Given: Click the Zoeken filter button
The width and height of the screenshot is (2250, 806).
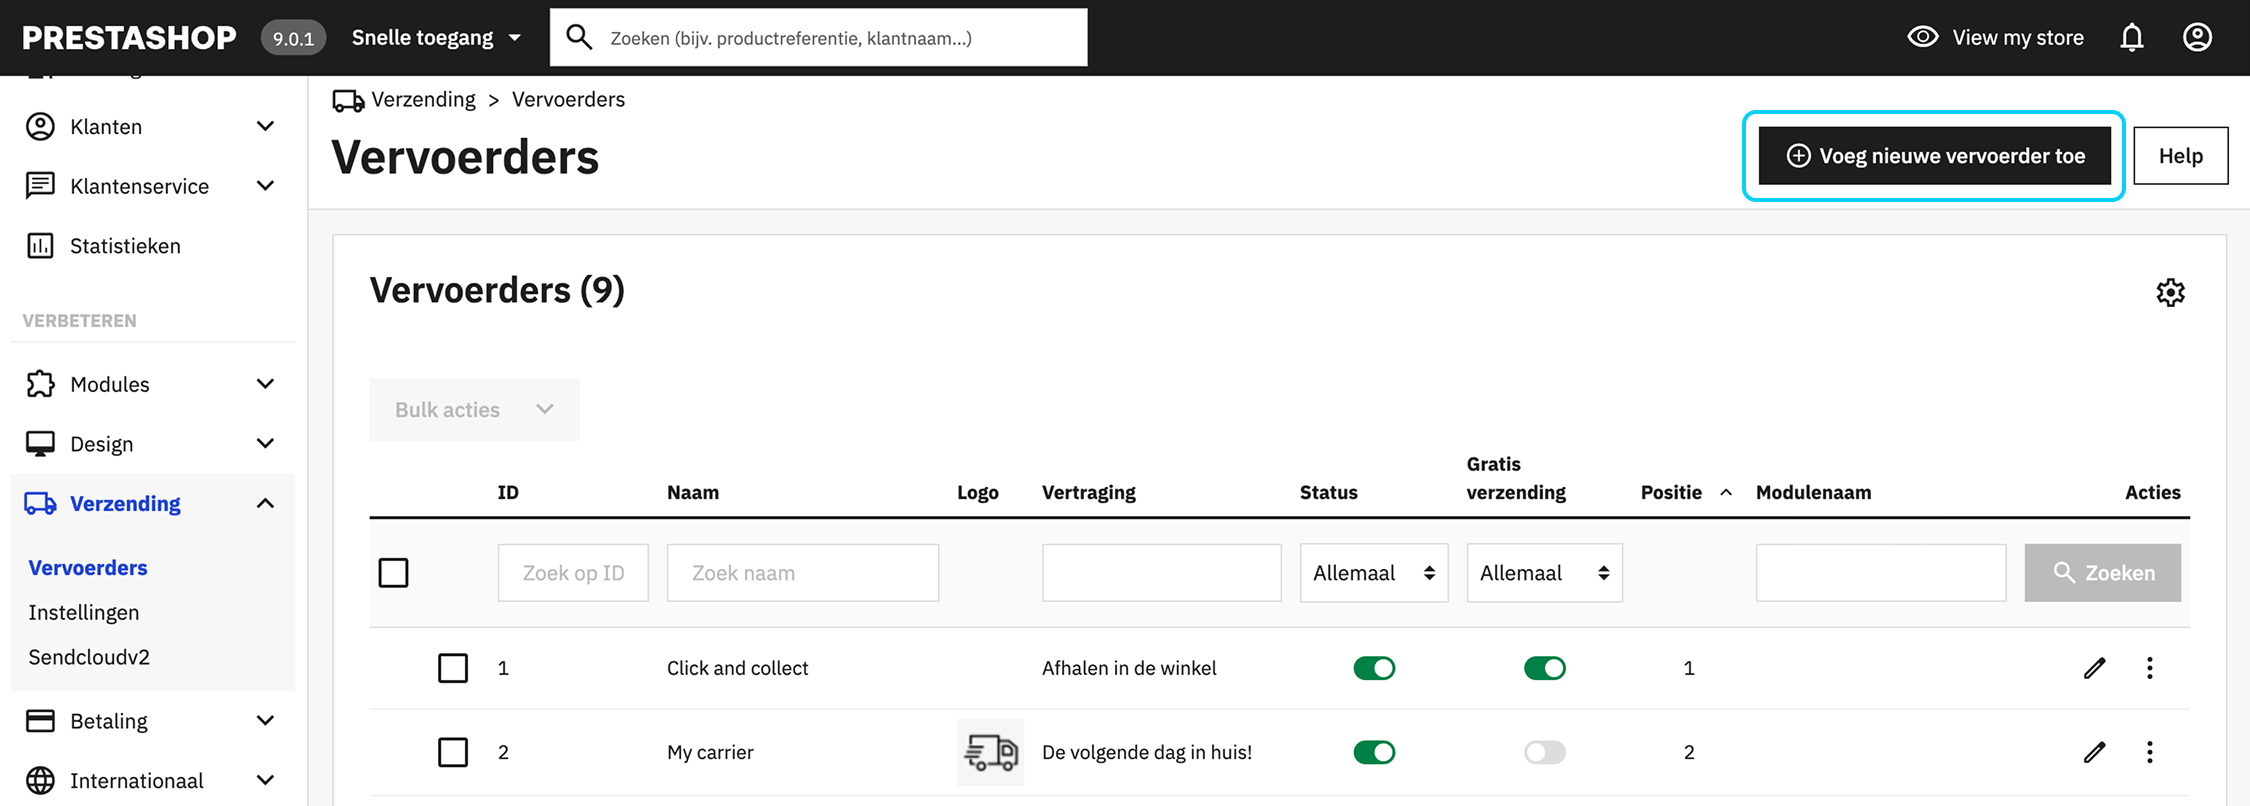Looking at the screenshot, I should click(x=2102, y=572).
